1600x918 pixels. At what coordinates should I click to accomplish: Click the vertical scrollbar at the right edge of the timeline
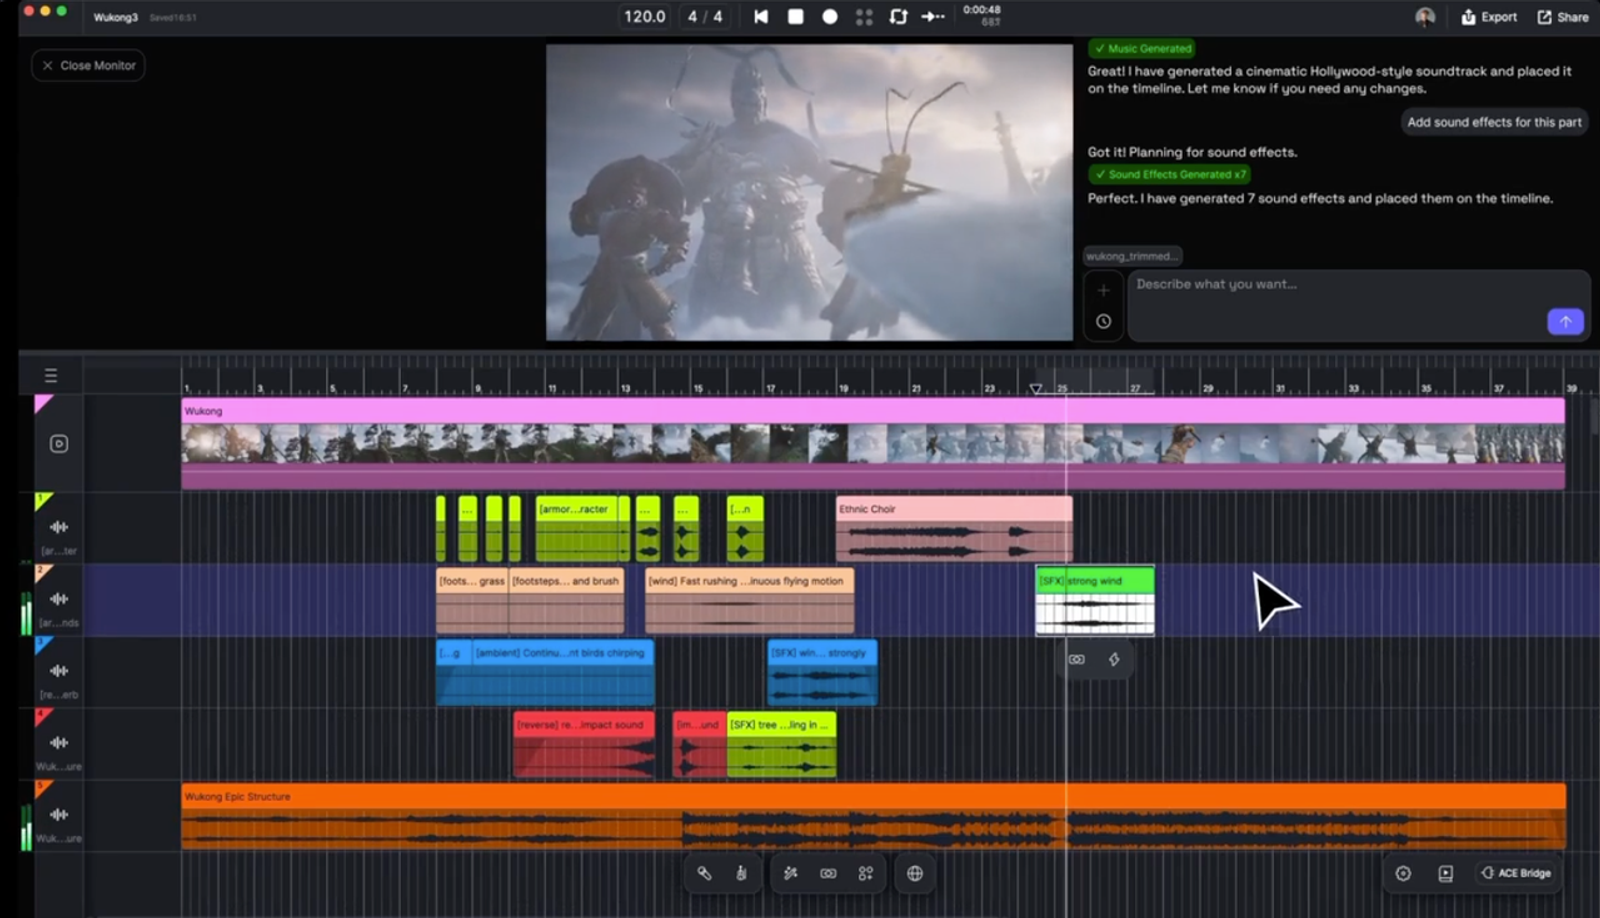[1595, 415]
